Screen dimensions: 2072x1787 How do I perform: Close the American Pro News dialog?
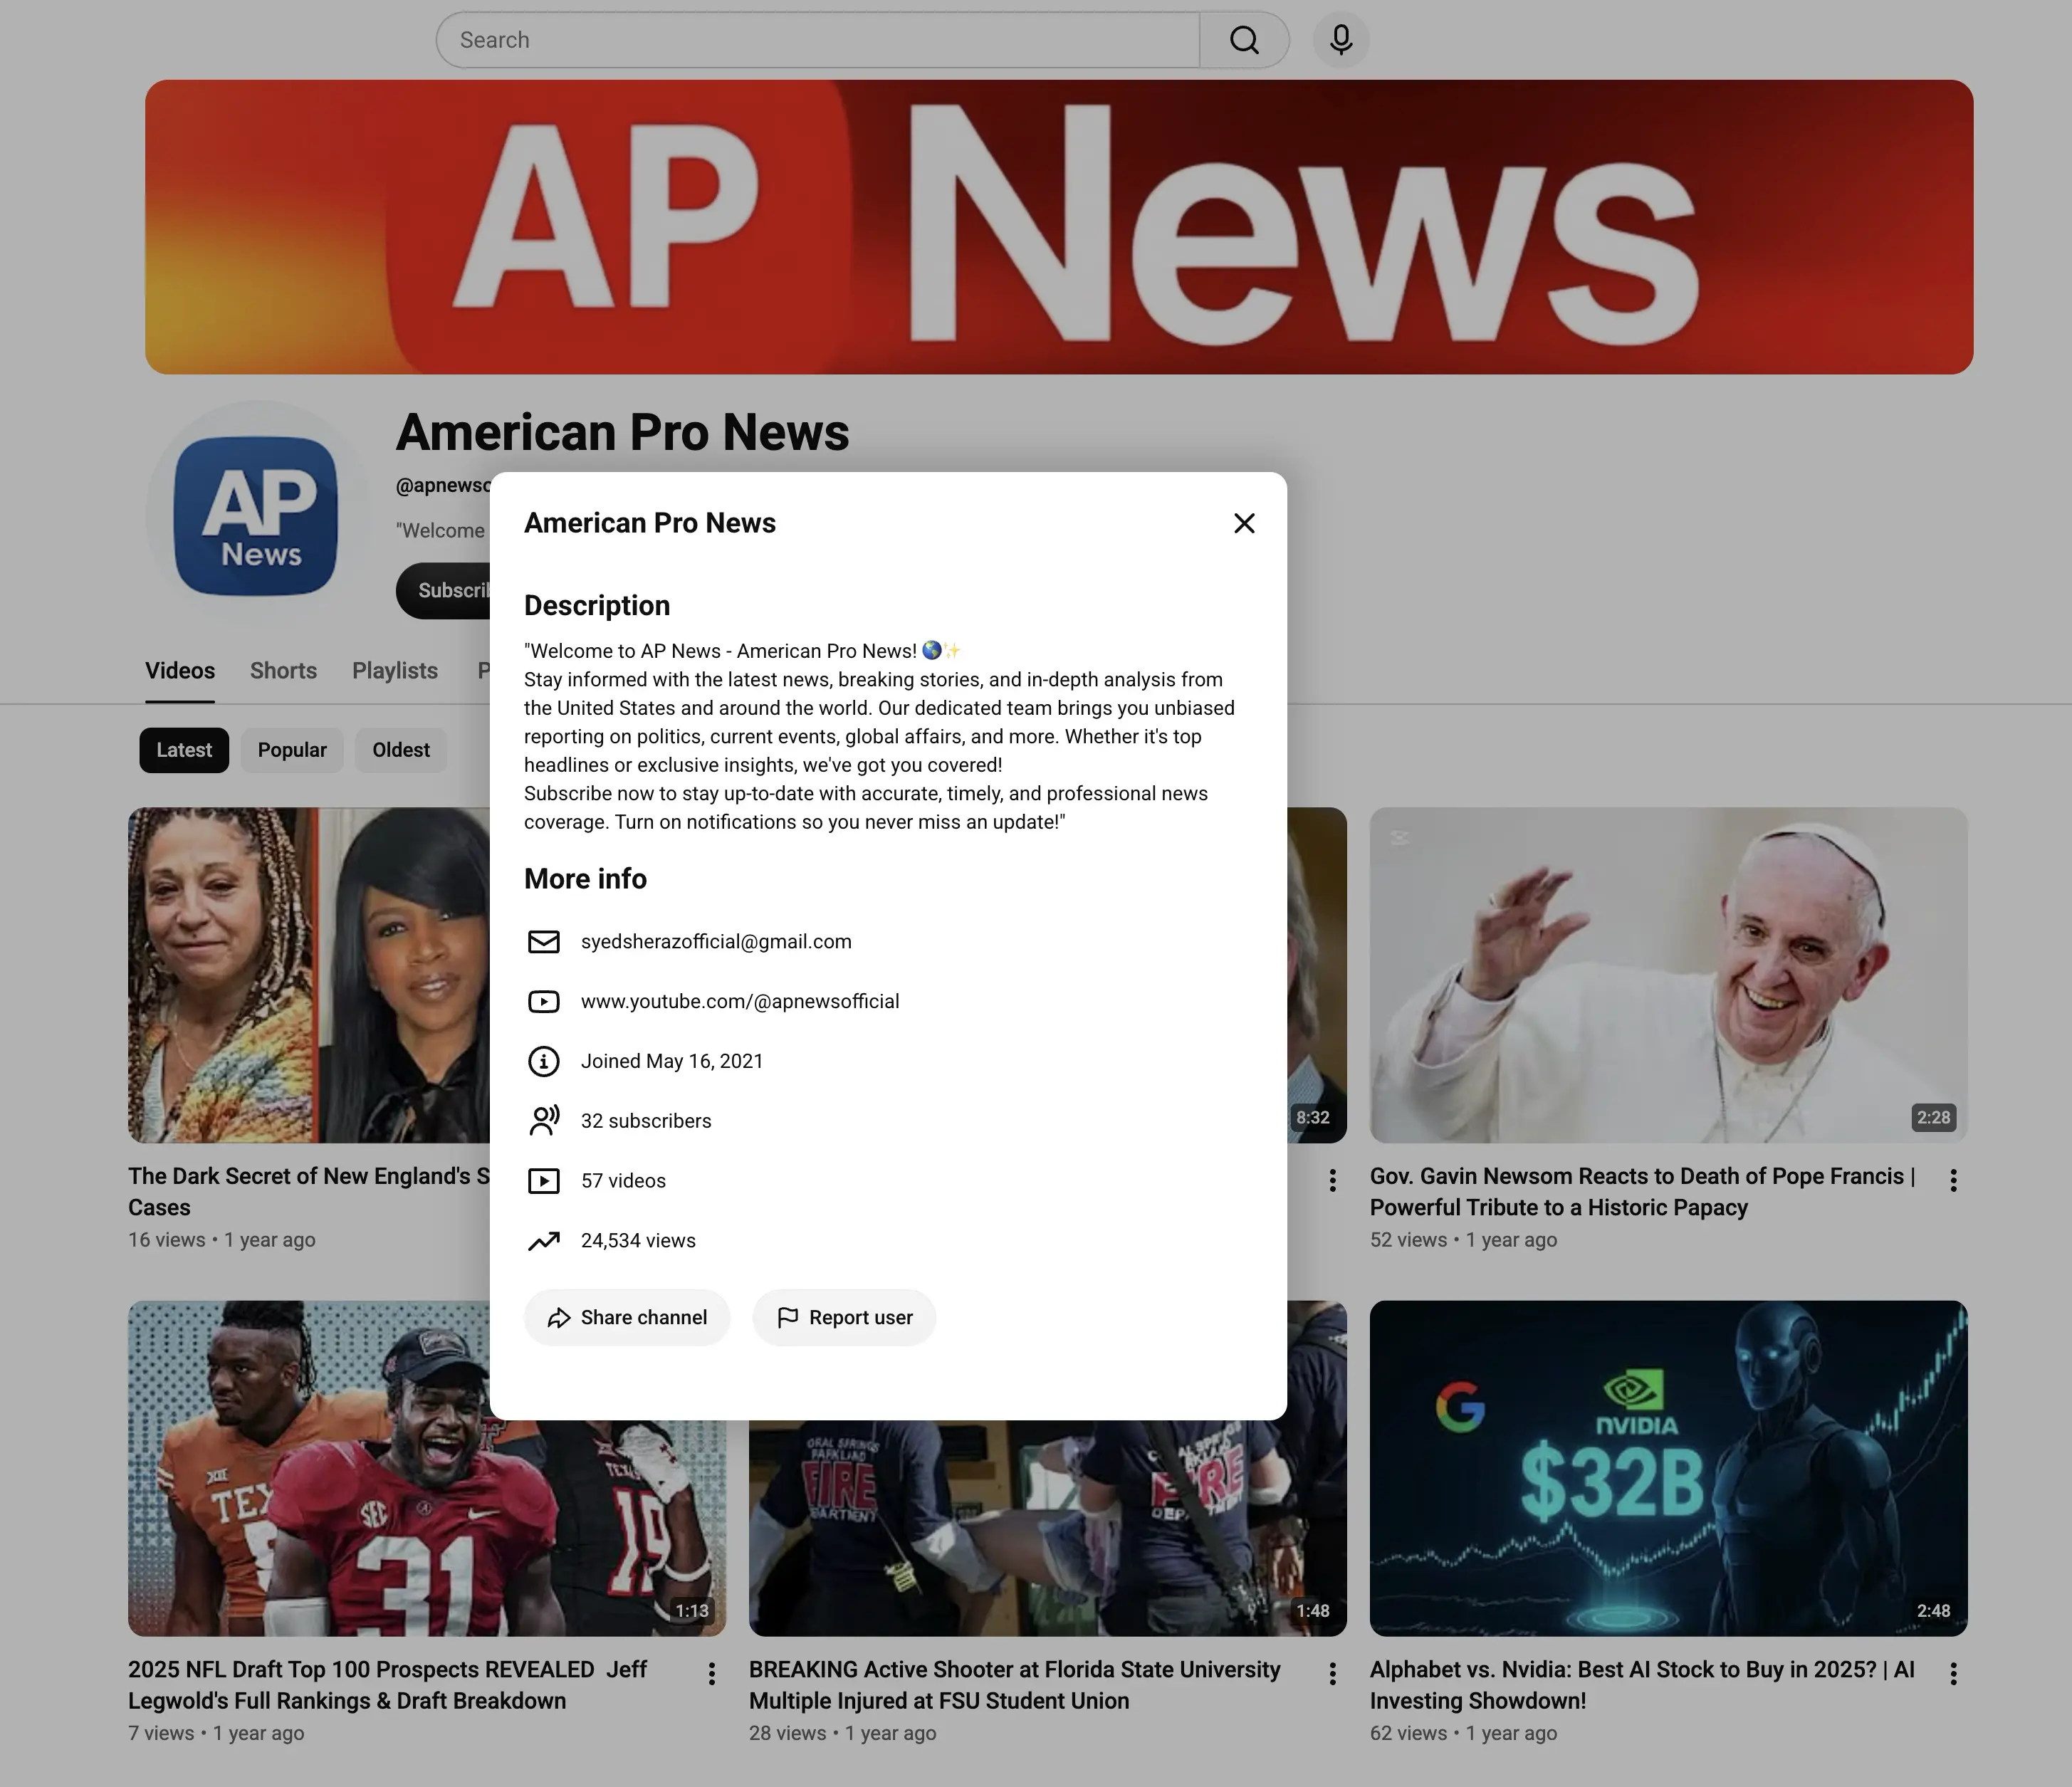pyautogui.click(x=1244, y=523)
